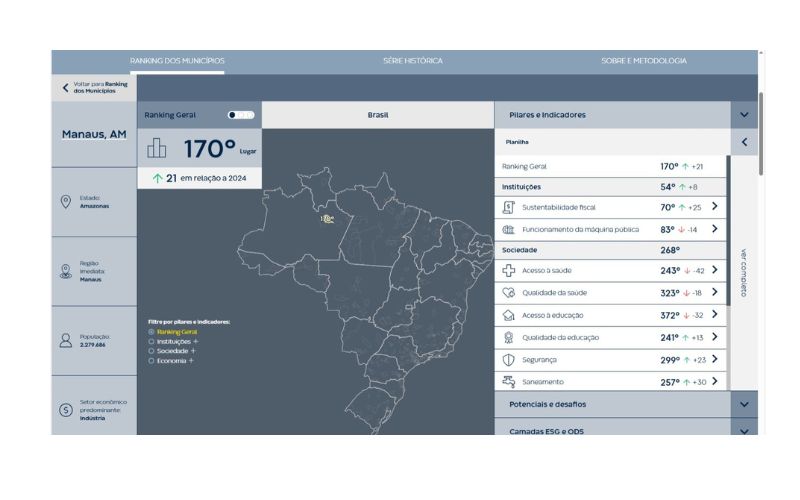
Task: Open Sustentabilidade fiscal row chevron
Action: click(715, 206)
